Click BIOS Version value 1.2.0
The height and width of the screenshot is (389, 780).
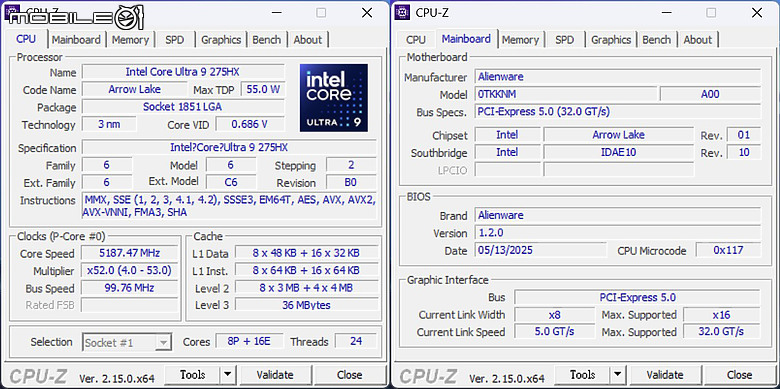[x=617, y=233]
